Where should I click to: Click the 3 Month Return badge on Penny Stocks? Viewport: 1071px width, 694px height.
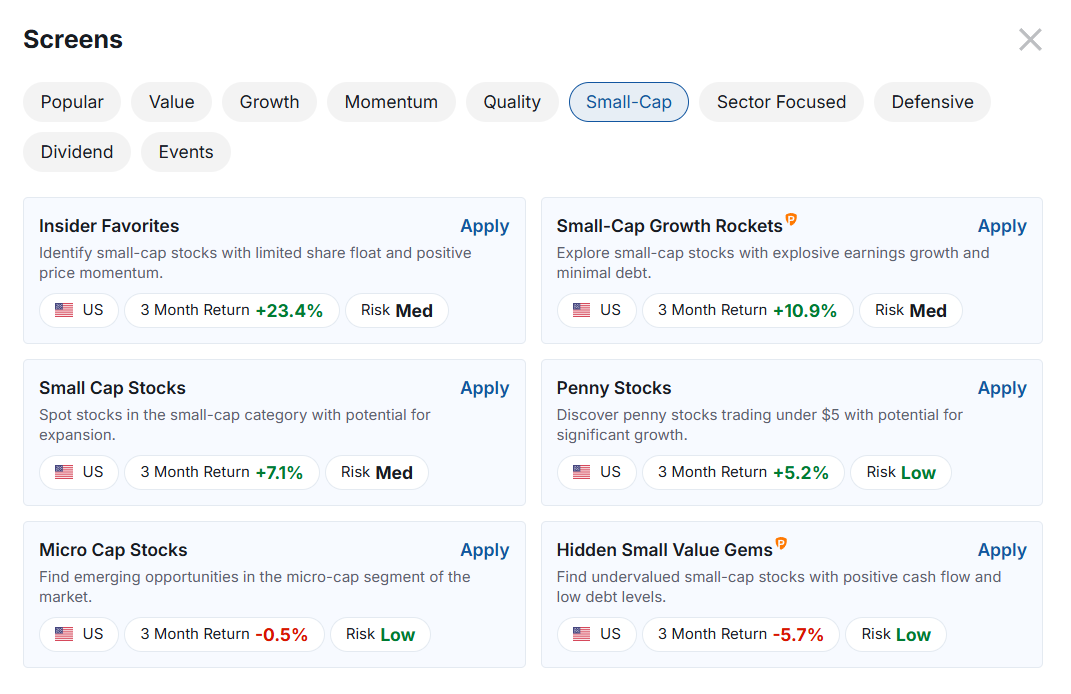click(x=743, y=472)
